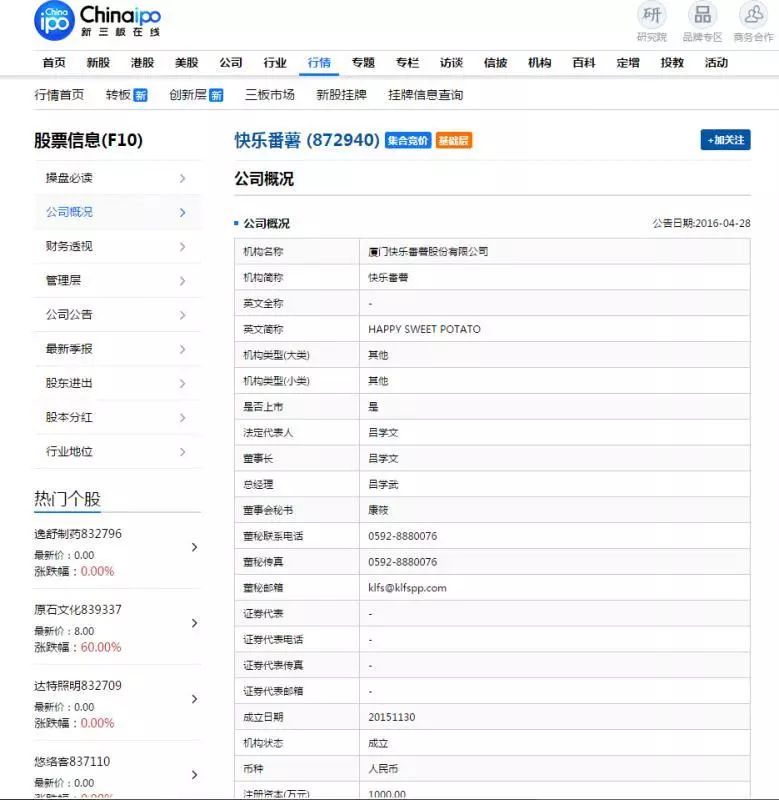Click the email klfs@klfspp.com
The height and width of the screenshot is (800, 779).
[407, 588]
